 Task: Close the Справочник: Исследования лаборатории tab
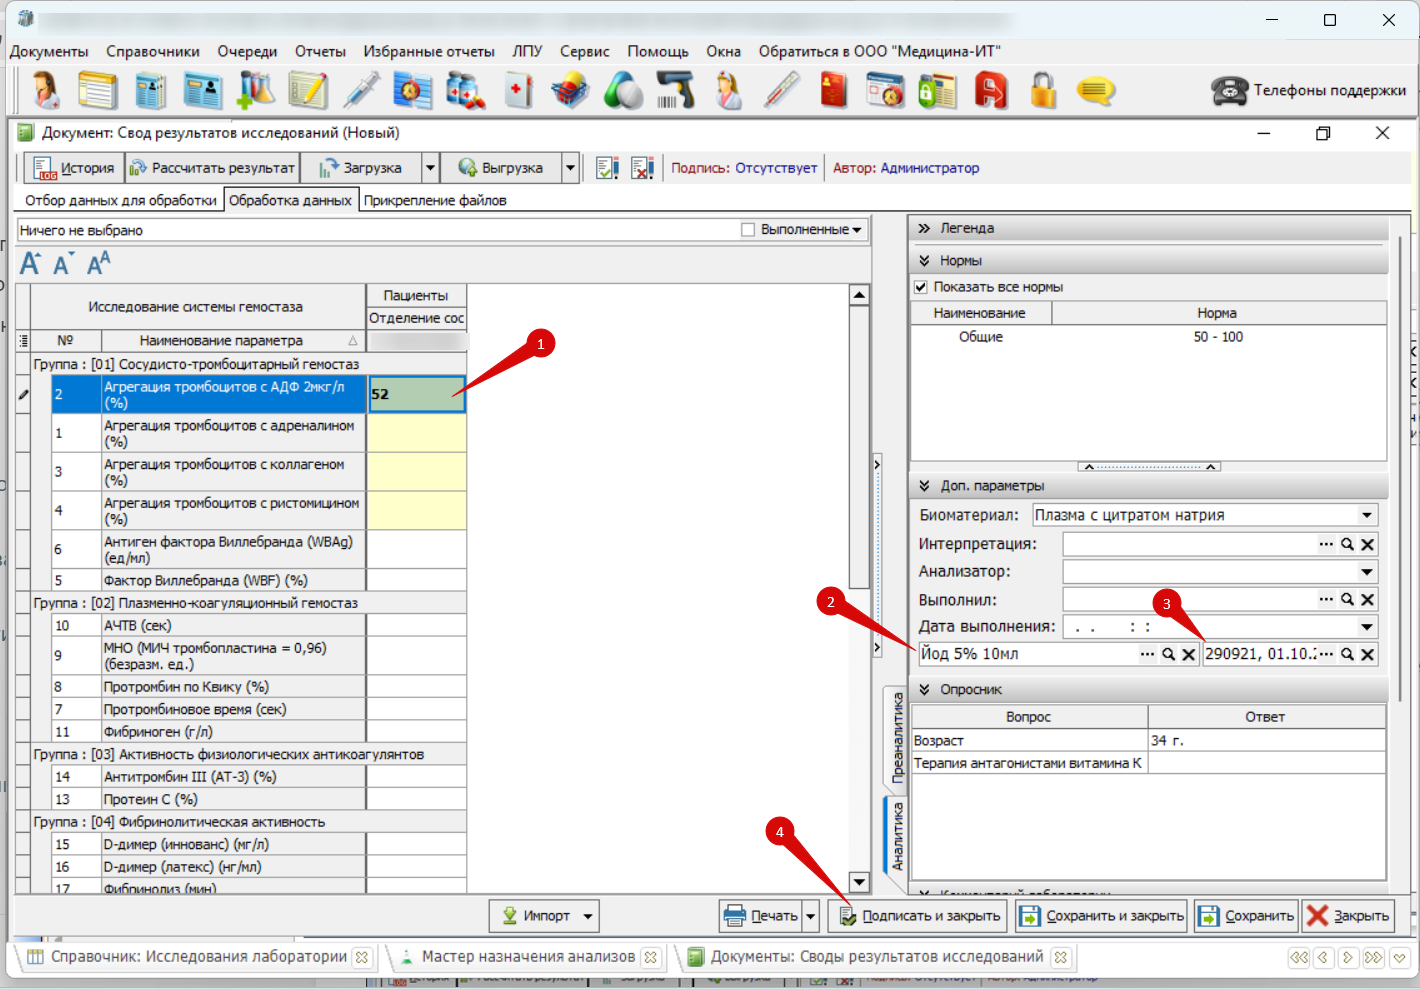362,957
